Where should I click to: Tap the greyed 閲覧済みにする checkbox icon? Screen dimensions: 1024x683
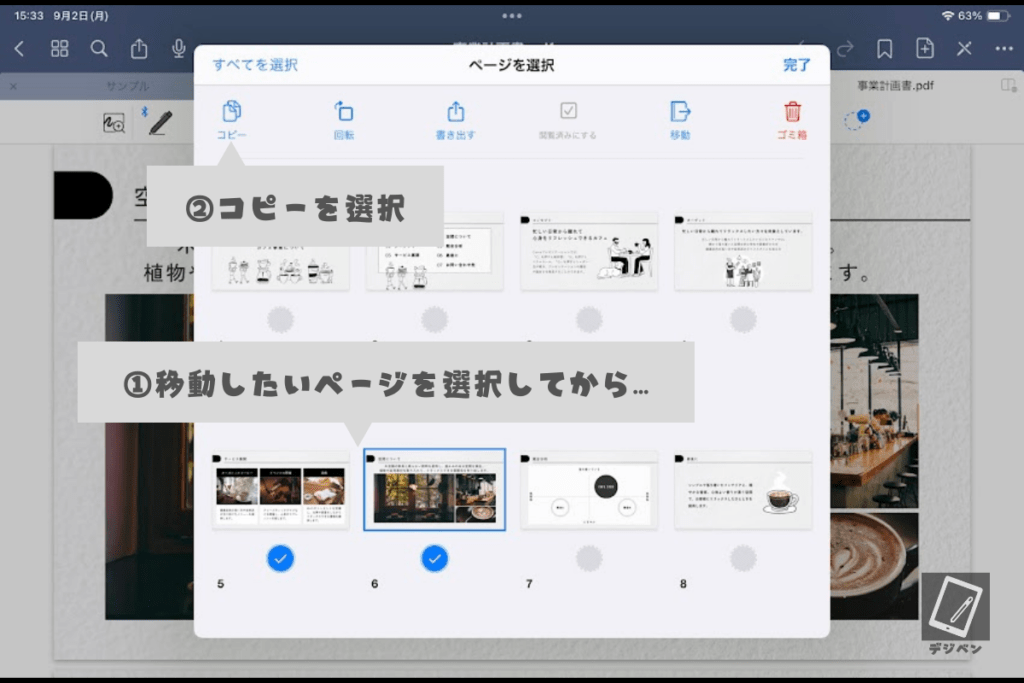coord(568,111)
